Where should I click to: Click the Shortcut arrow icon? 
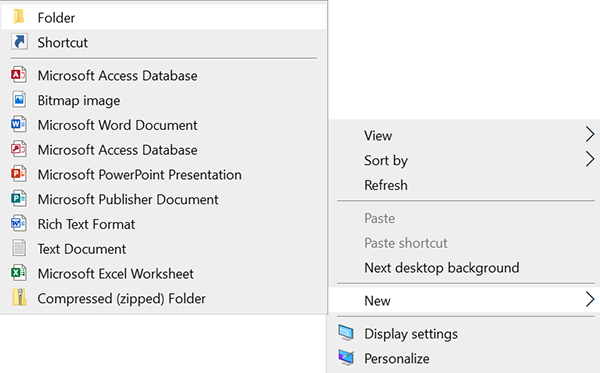tap(19, 42)
